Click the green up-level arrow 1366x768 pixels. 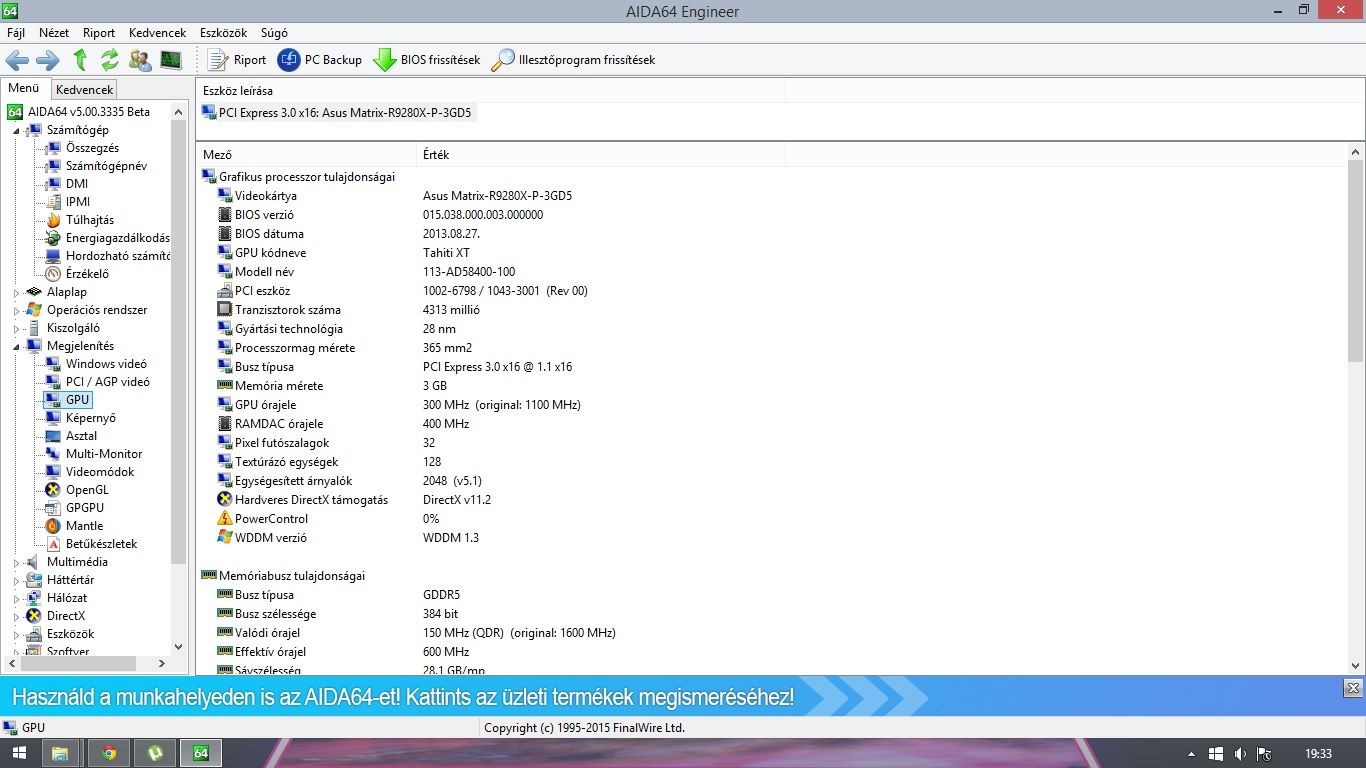(x=80, y=60)
